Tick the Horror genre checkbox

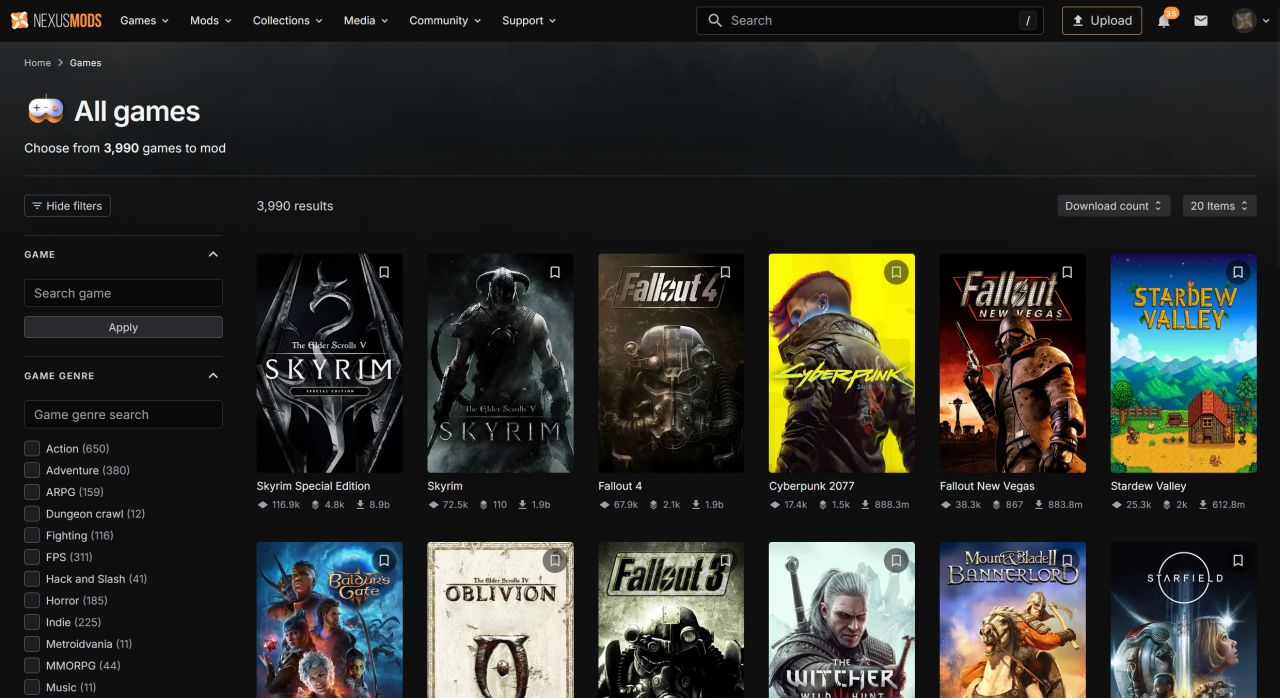tap(32, 600)
